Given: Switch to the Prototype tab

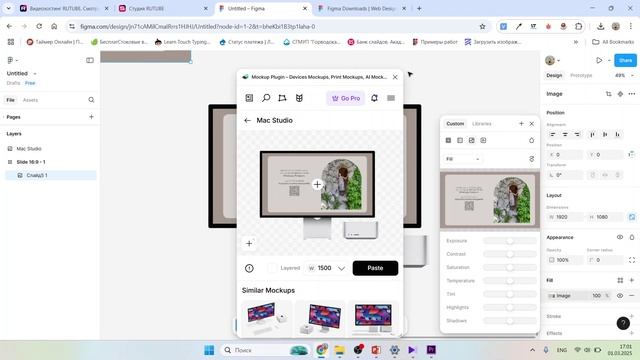Looking at the screenshot, I should point(581,76).
